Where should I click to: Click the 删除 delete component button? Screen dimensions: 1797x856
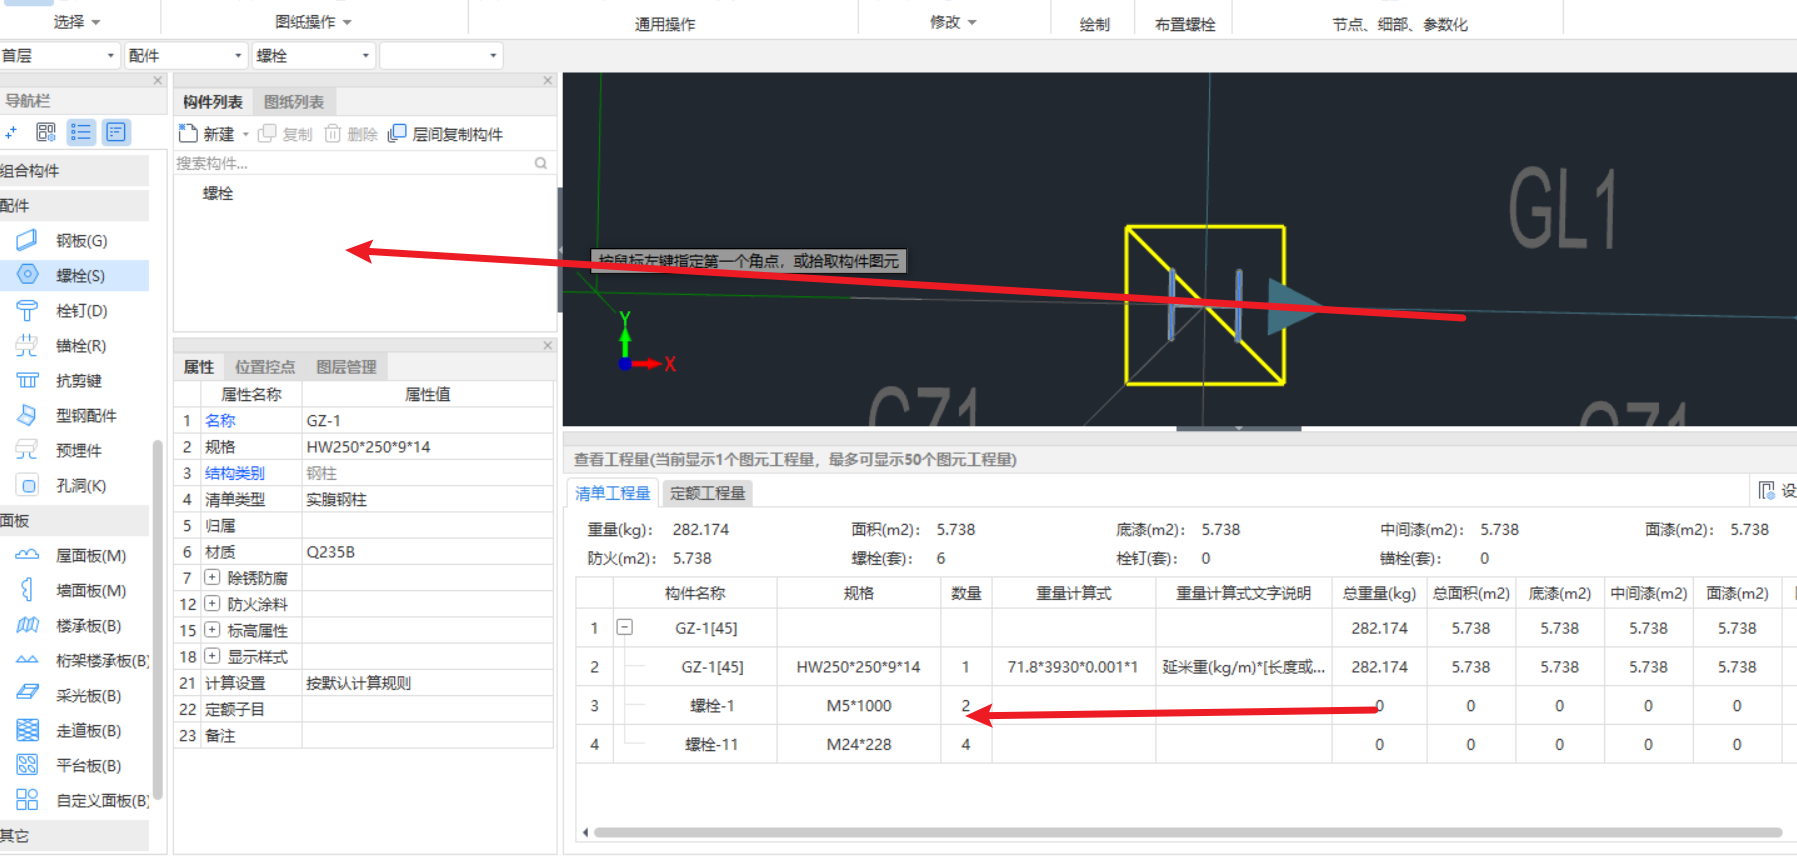pyautogui.click(x=351, y=134)
